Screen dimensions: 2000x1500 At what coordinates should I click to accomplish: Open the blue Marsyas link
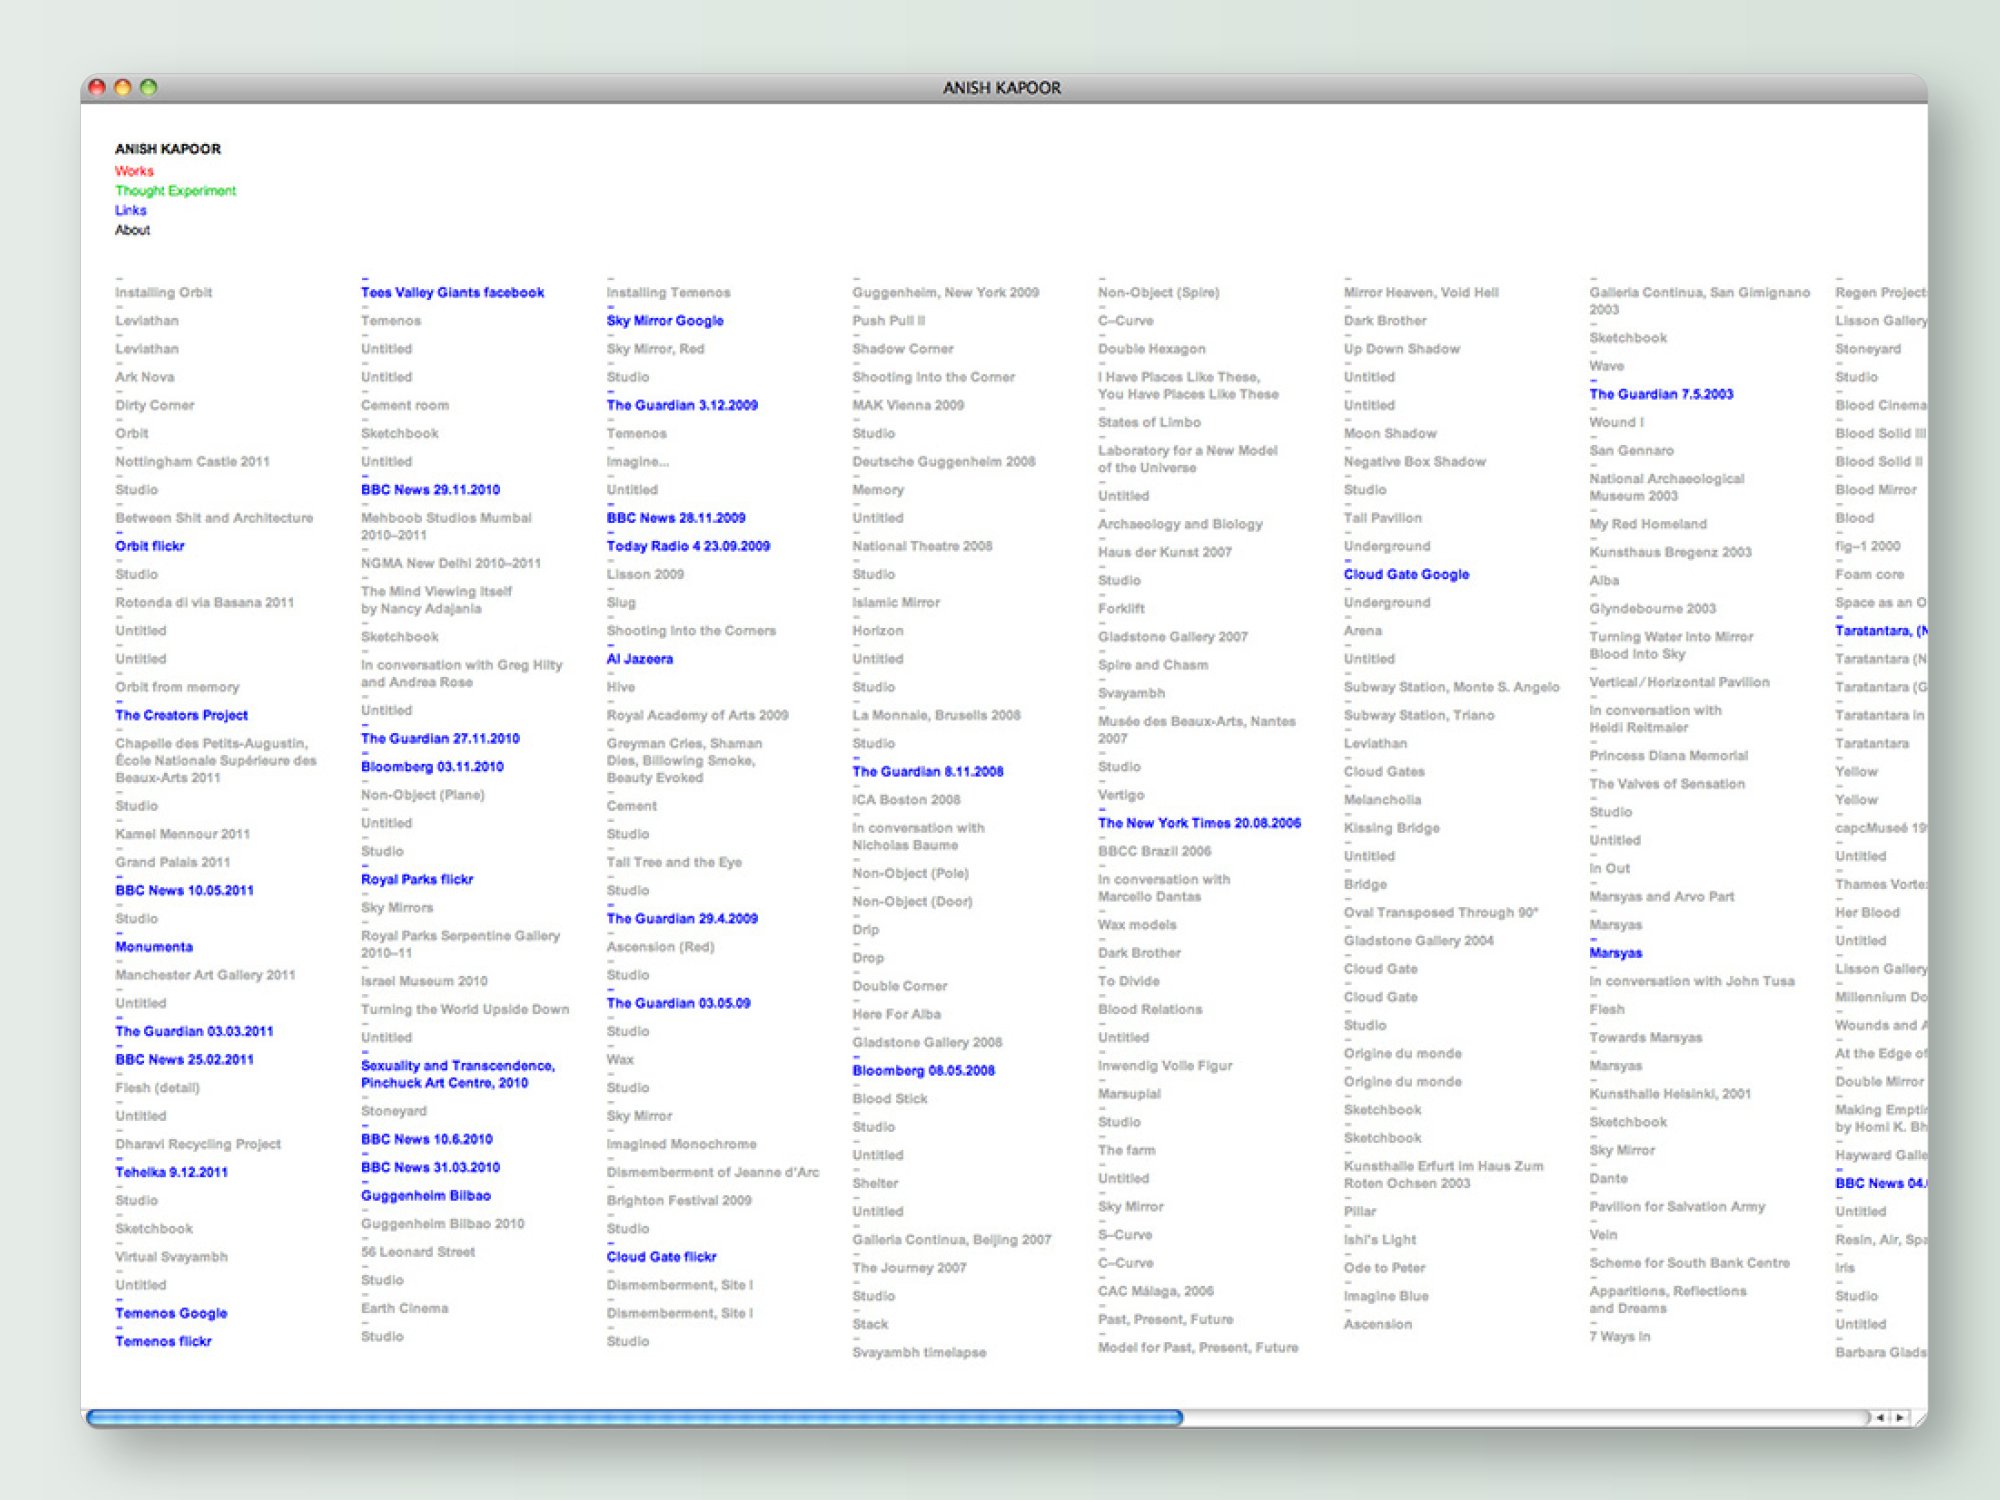1615,953
